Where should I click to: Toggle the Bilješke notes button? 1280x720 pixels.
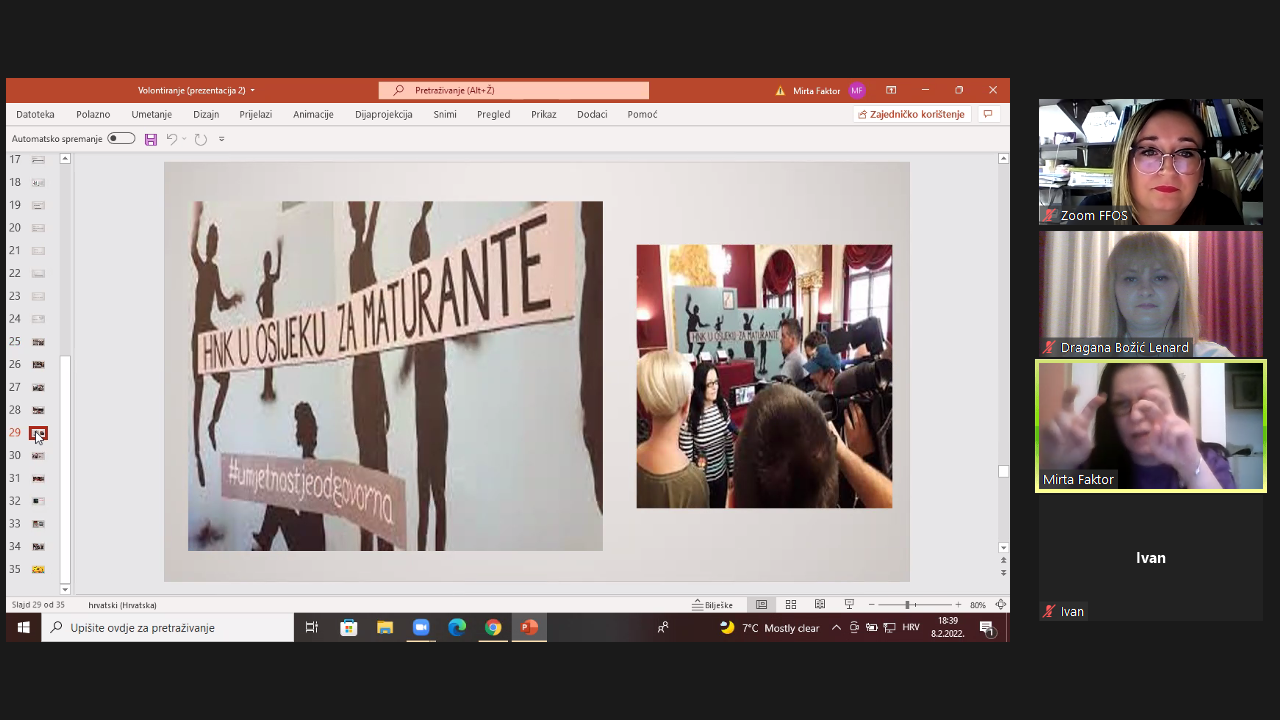pyautogui.click(x=712, y=605)
